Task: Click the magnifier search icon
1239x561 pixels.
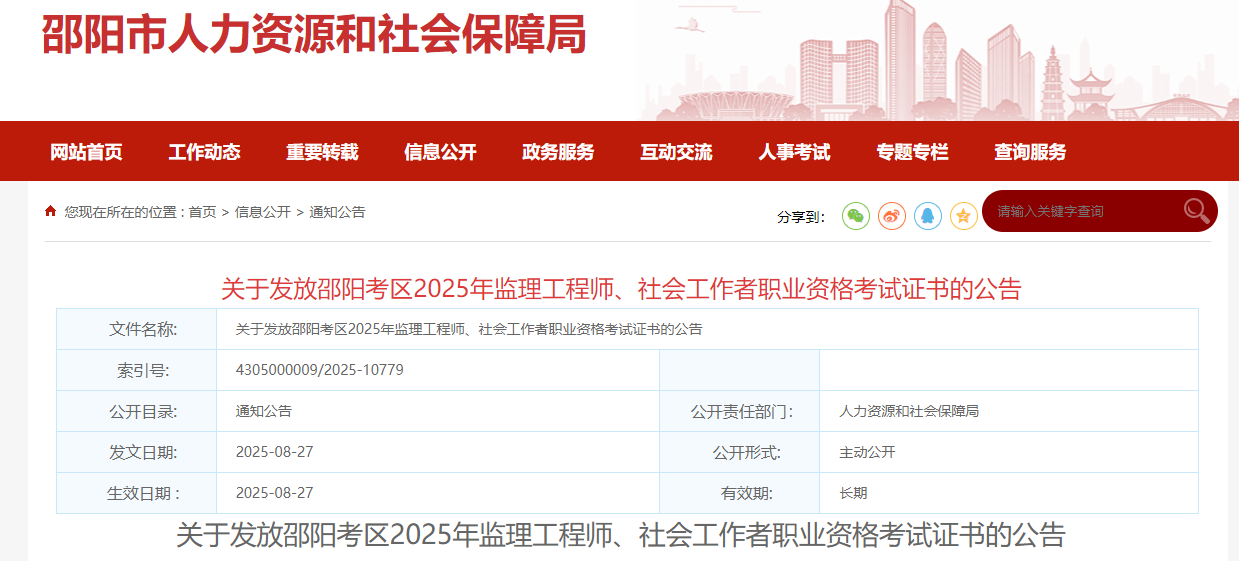Action: (1196, 210)
